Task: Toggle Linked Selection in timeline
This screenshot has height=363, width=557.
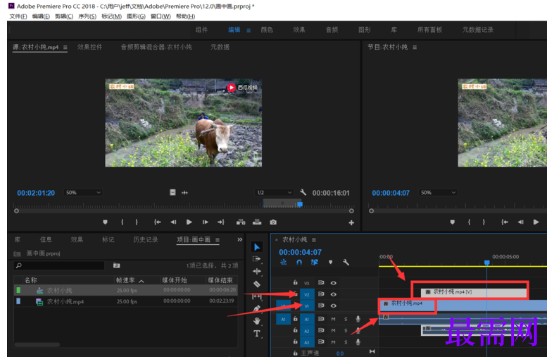Action: point(314,262)
